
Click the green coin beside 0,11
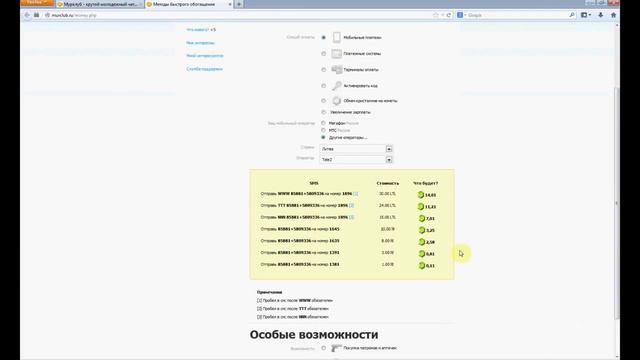tap(422, 265)
